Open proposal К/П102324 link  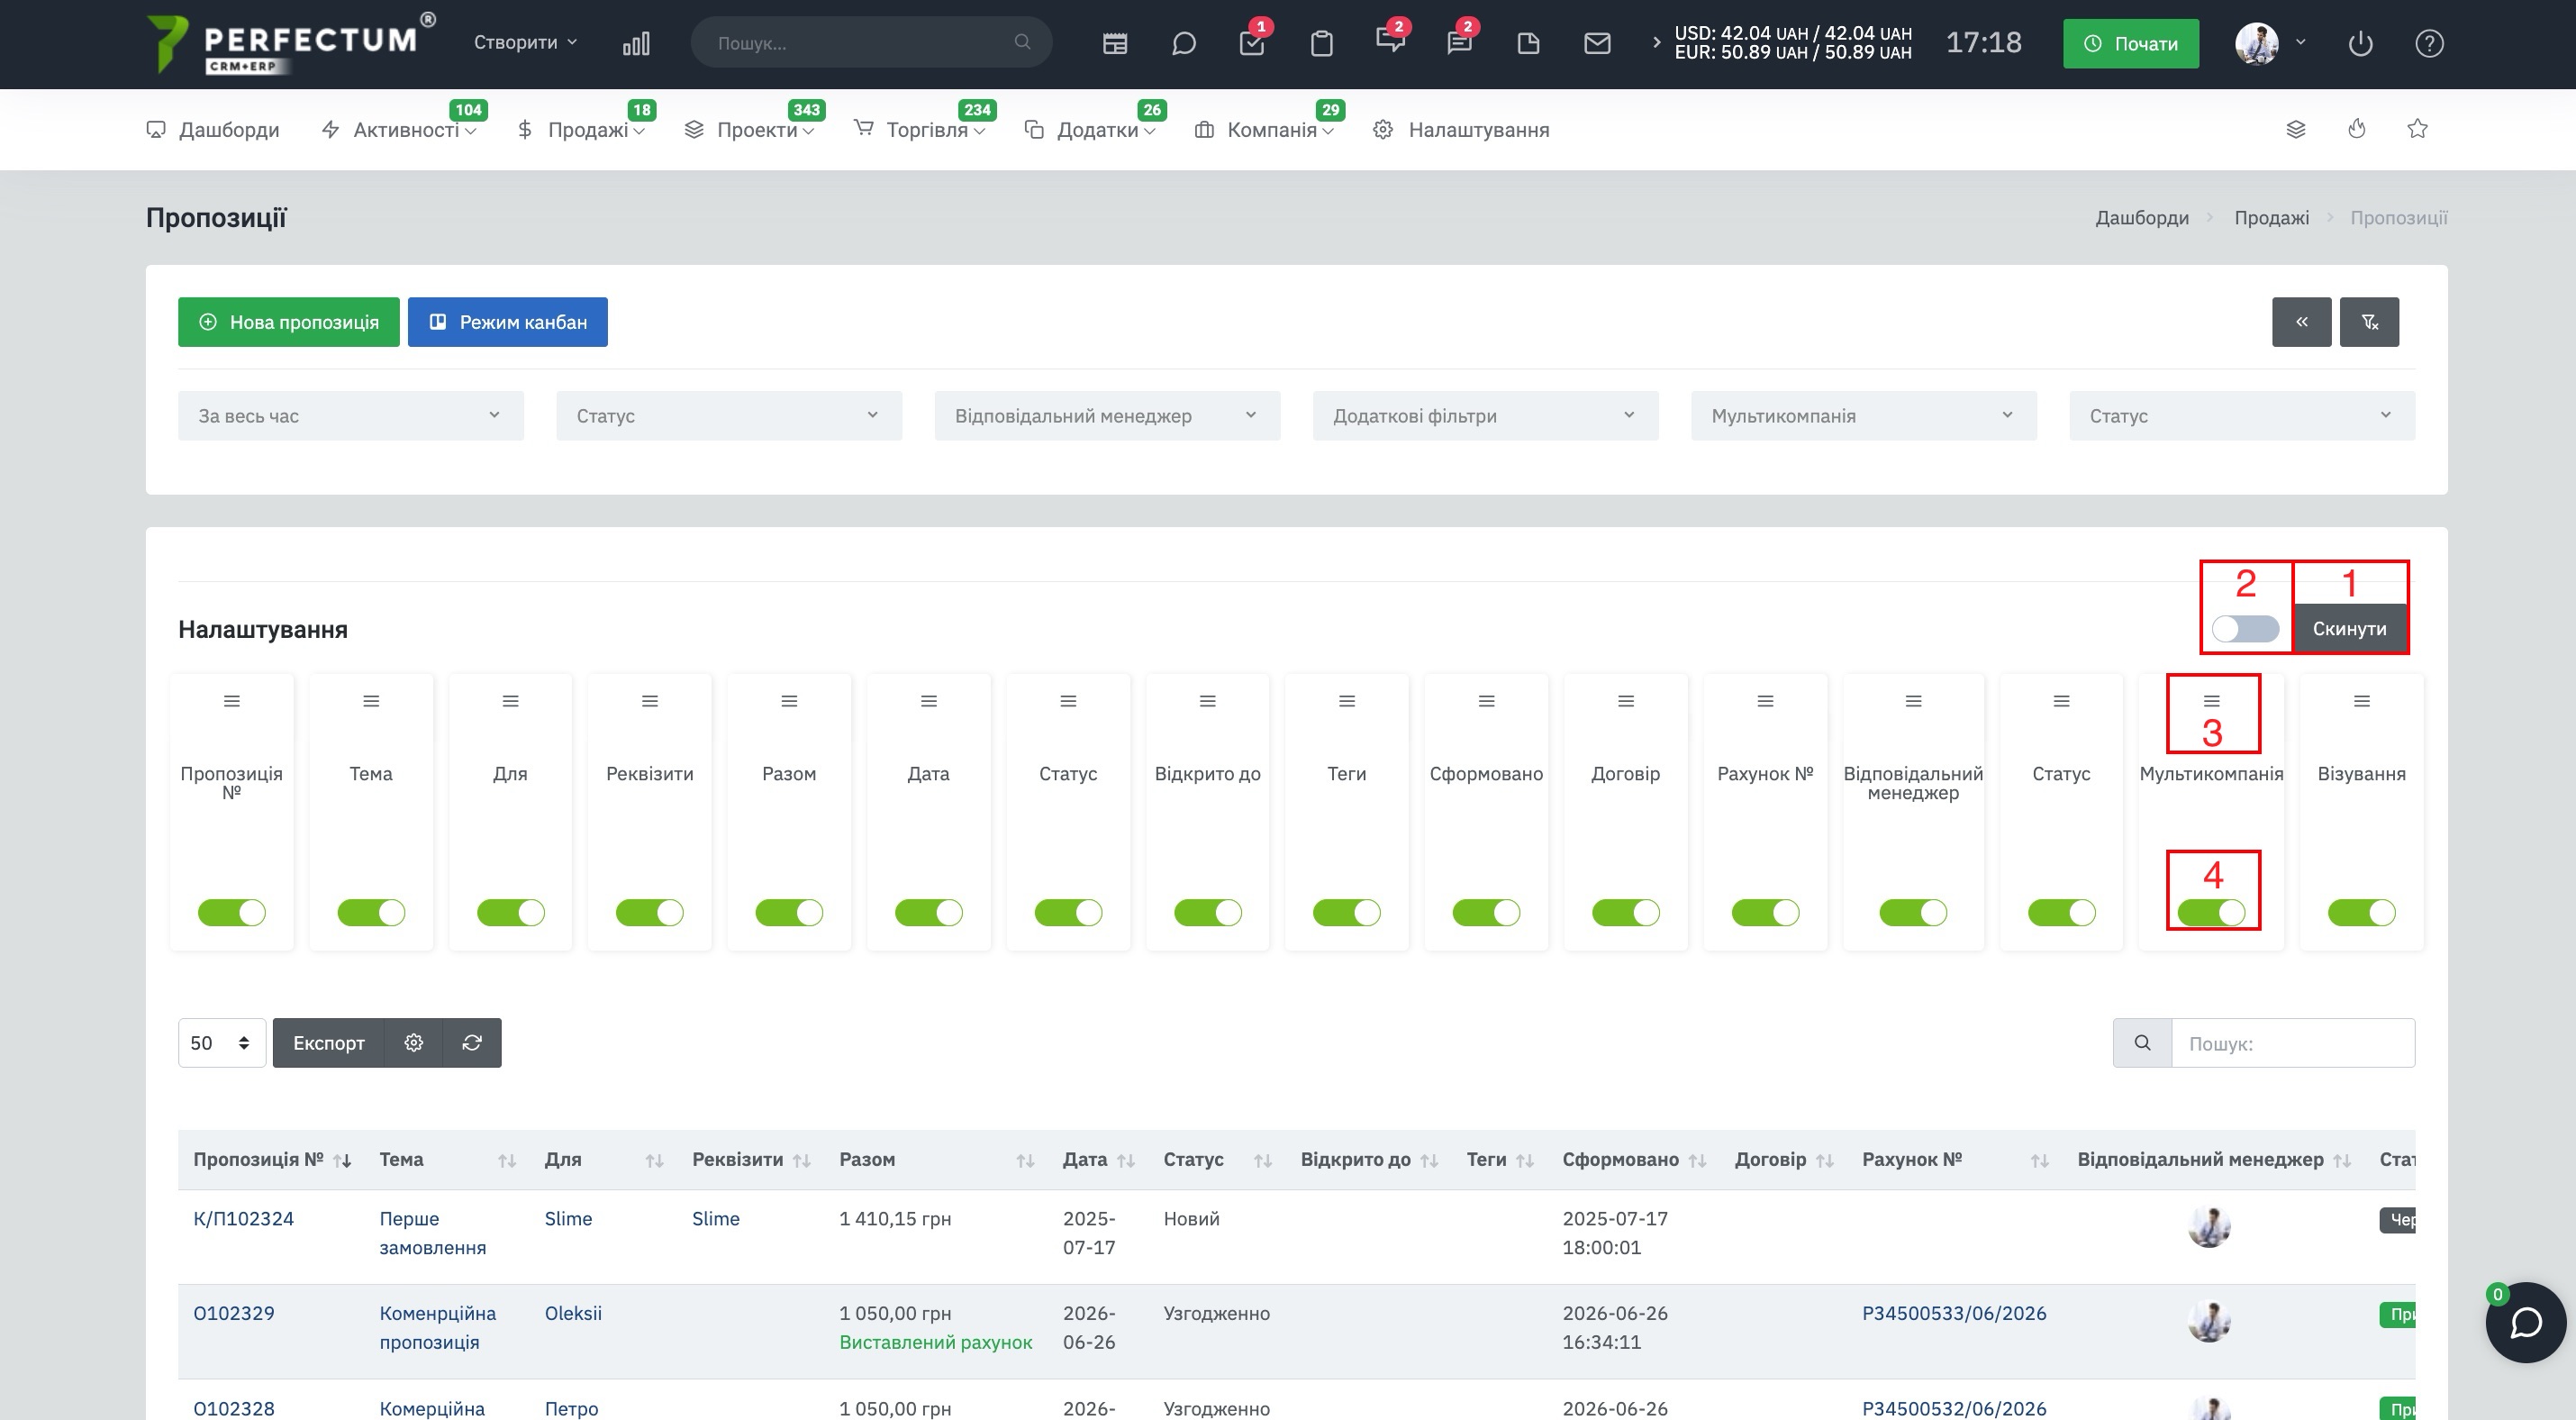click(x=243, y=1219)
